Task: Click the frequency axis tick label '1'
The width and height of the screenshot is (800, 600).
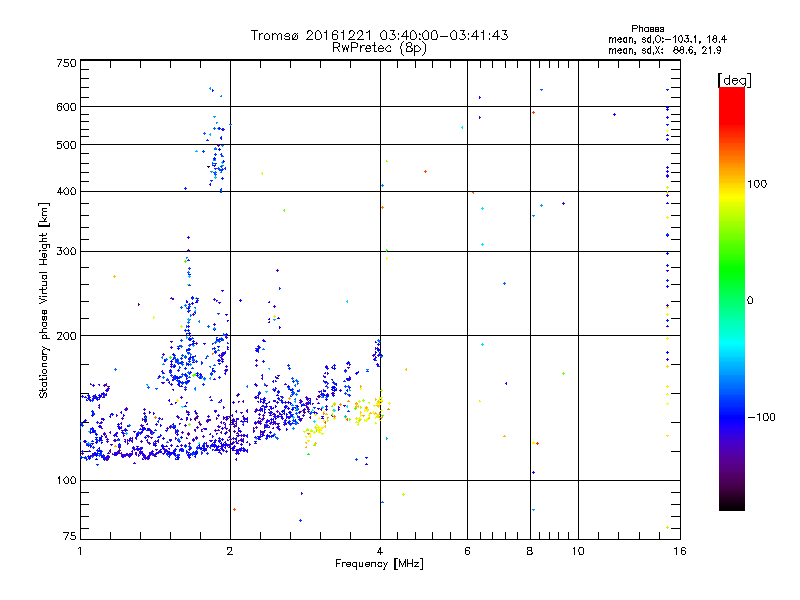Action: click(x=80, y=551)
